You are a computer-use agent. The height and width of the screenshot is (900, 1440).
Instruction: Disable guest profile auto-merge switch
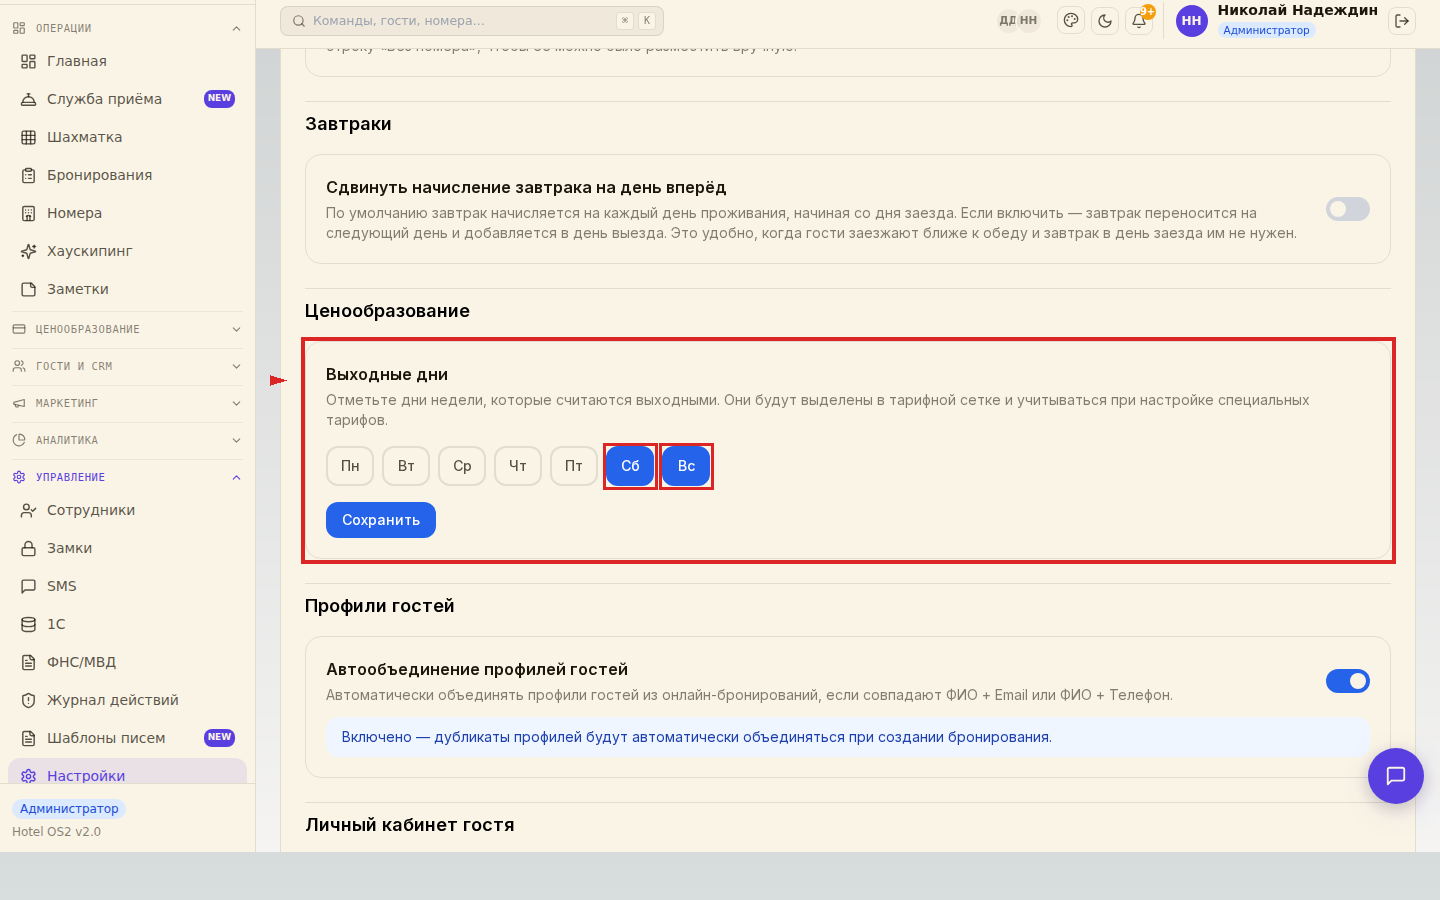point(1347,681)
